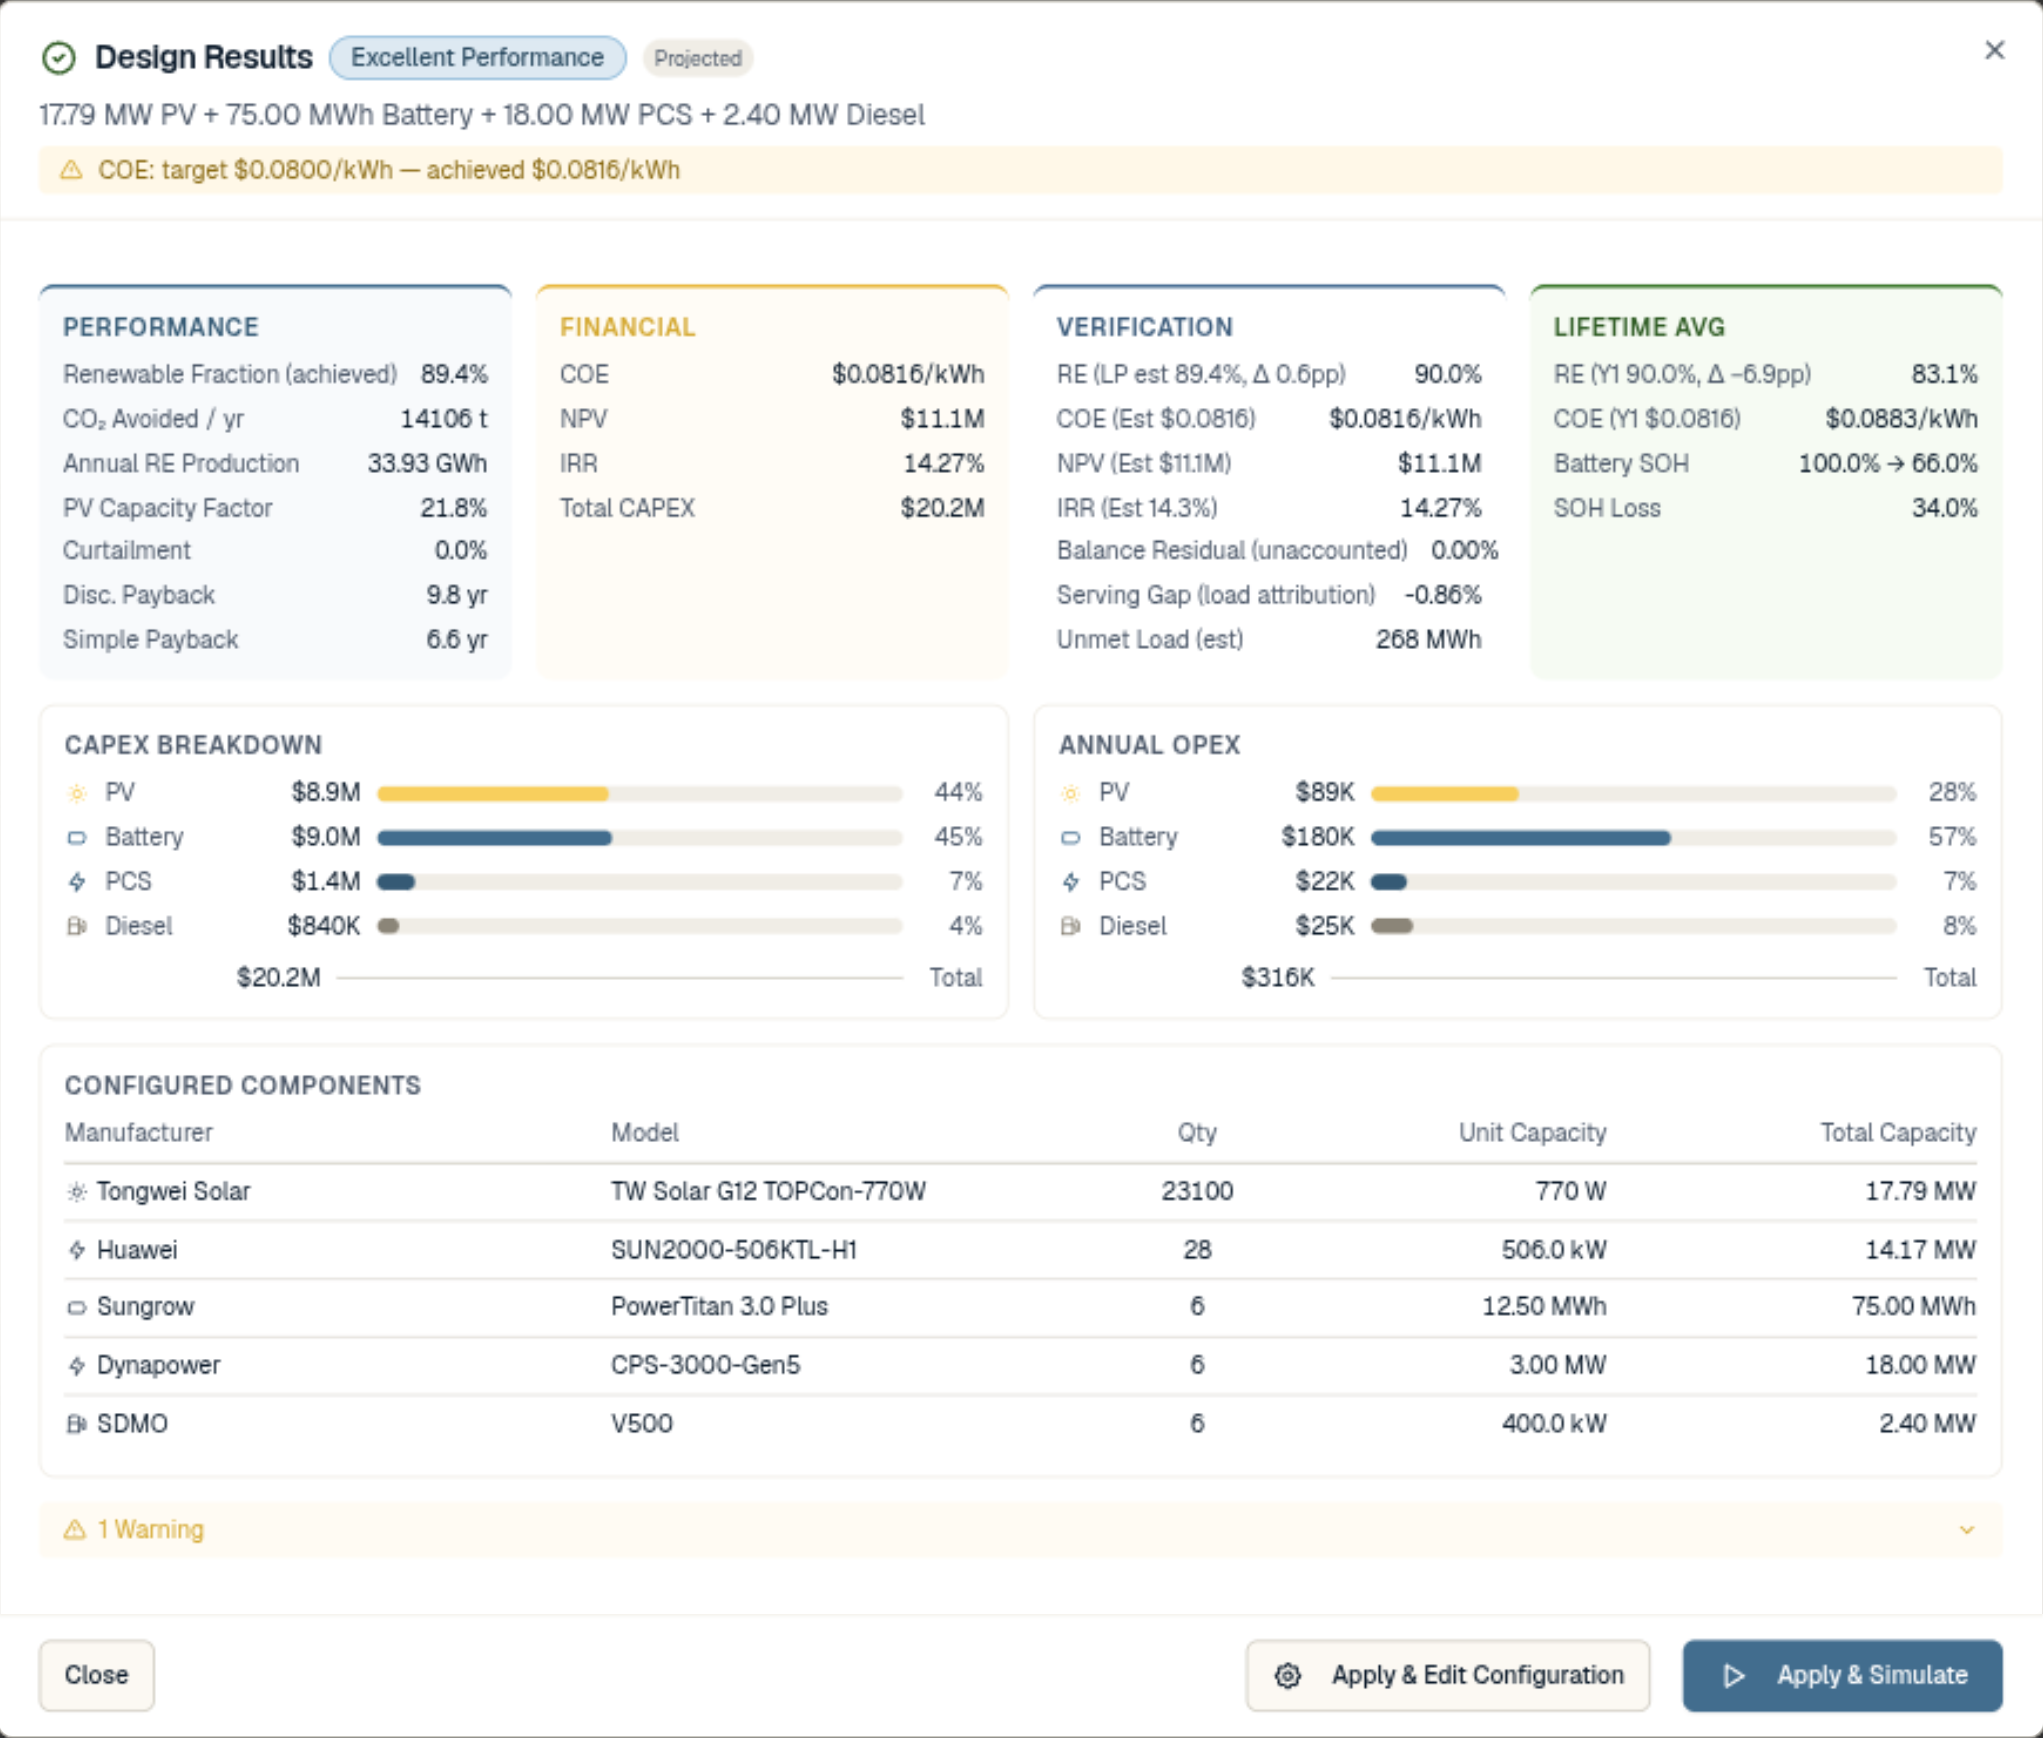Click the generator icon next to SDMO
The width and height of the screenshot is (2043, 1738).
77,1423
